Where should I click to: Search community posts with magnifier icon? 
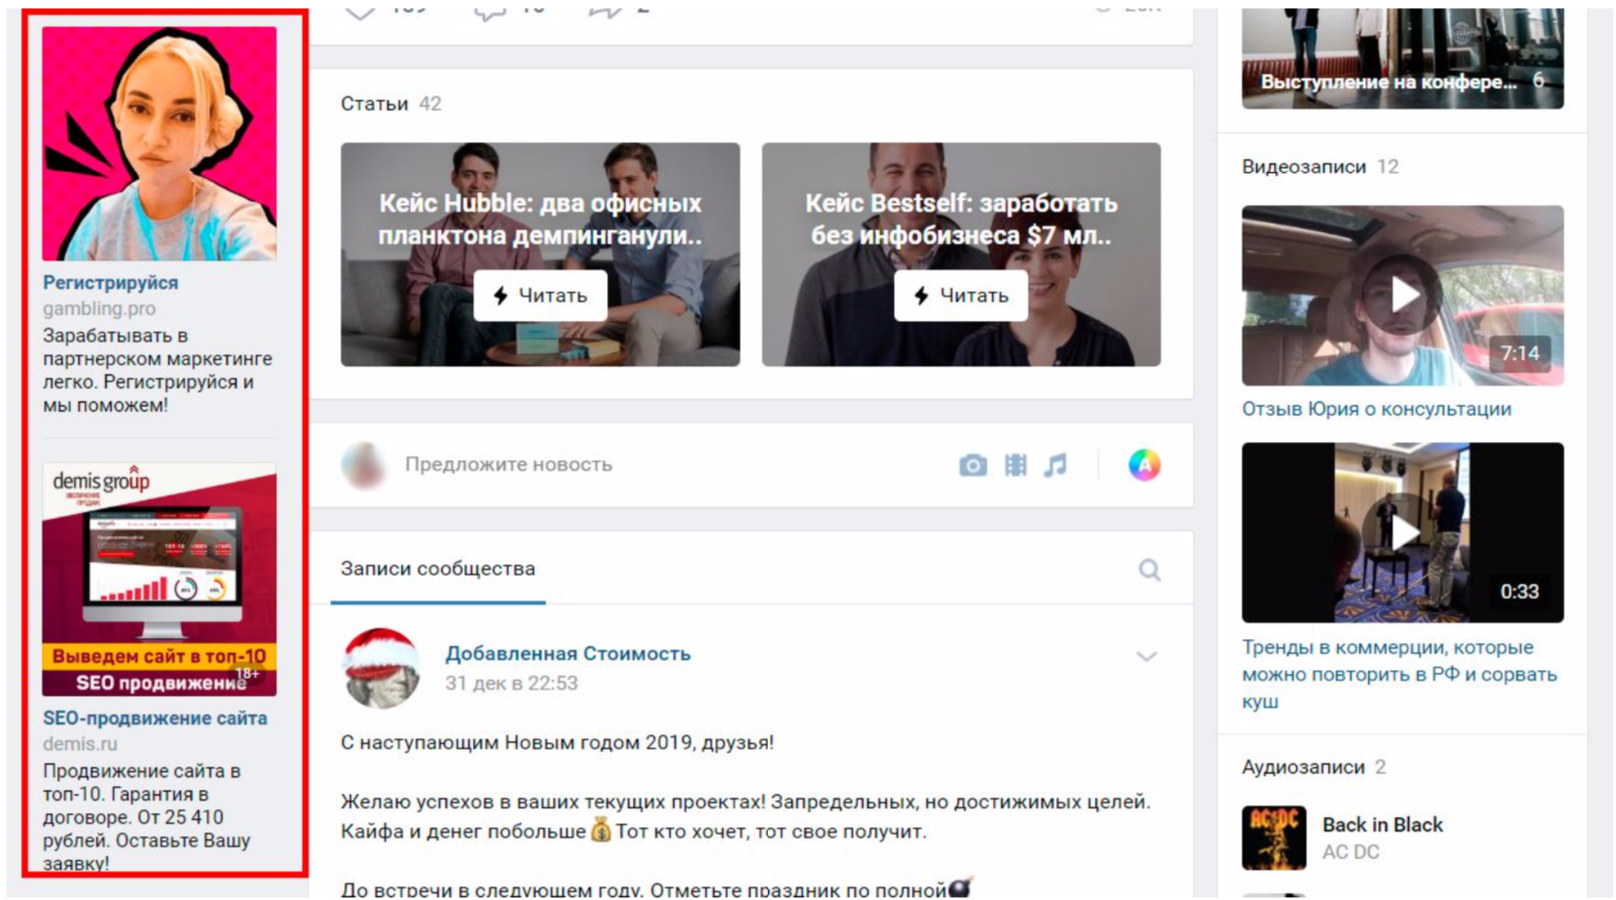[x=1149, y=570]
